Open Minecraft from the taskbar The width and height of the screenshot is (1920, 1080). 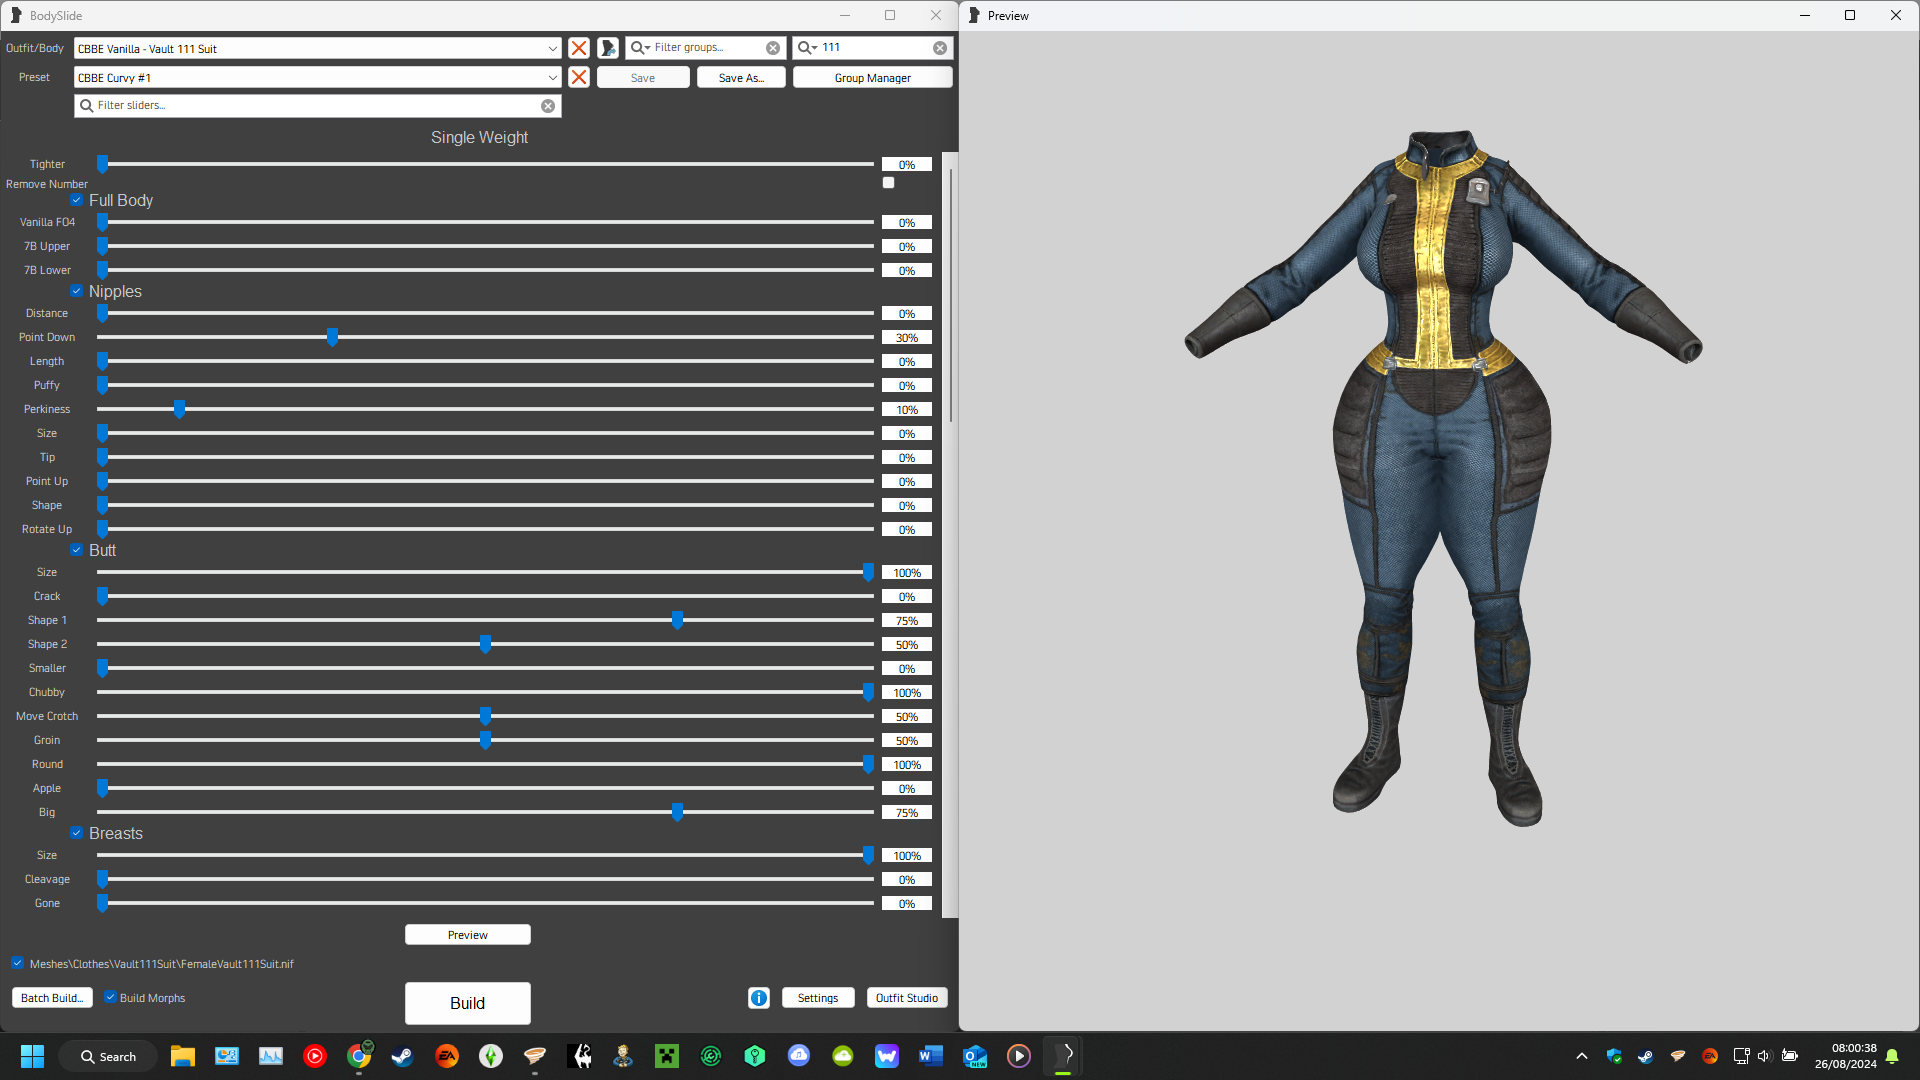click(667, 1056)
